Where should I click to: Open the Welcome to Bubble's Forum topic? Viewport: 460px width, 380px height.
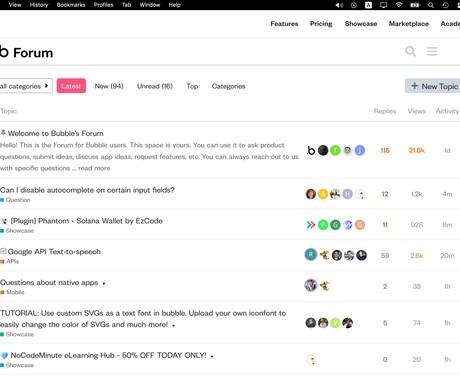point(55,133)
